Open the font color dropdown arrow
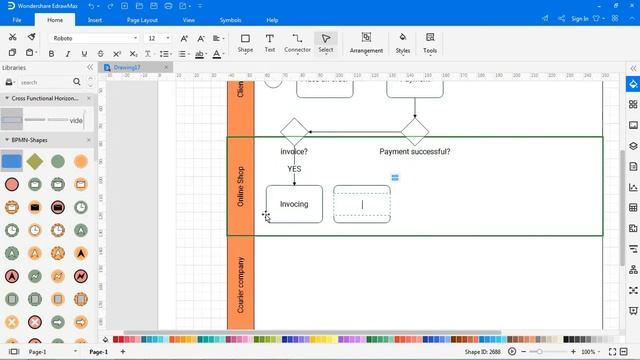Screen dimensions: 640x360 [224, 54]
